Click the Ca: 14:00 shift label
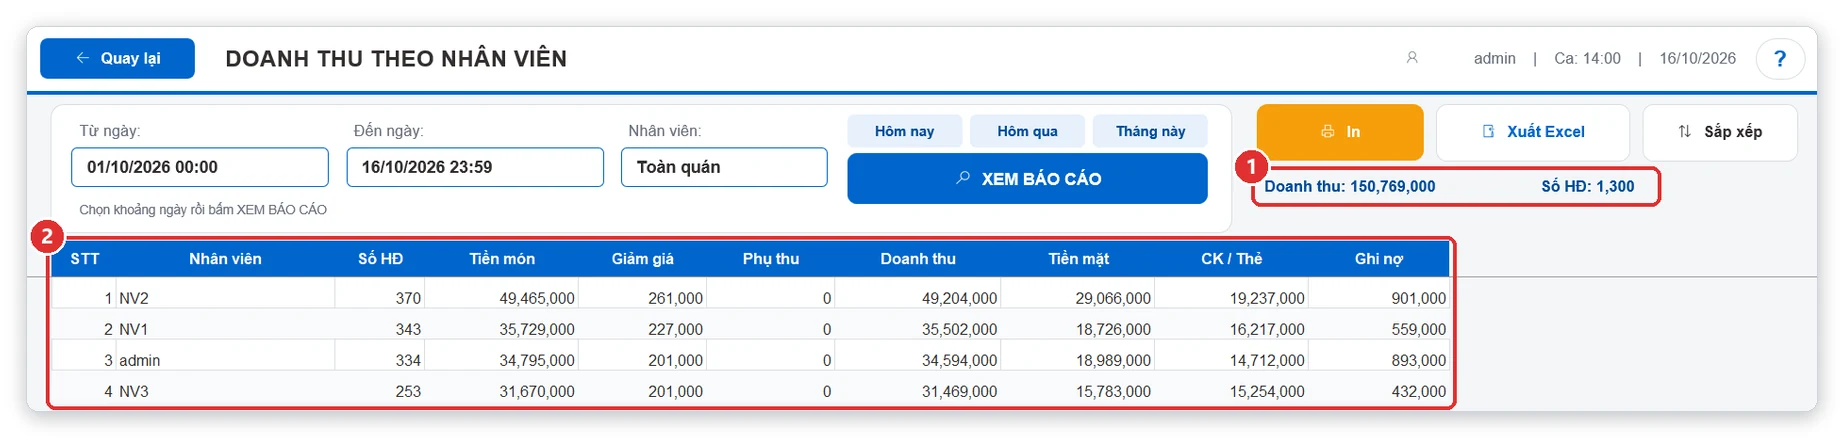The image size is (1844, 438). click(1587, 58)
